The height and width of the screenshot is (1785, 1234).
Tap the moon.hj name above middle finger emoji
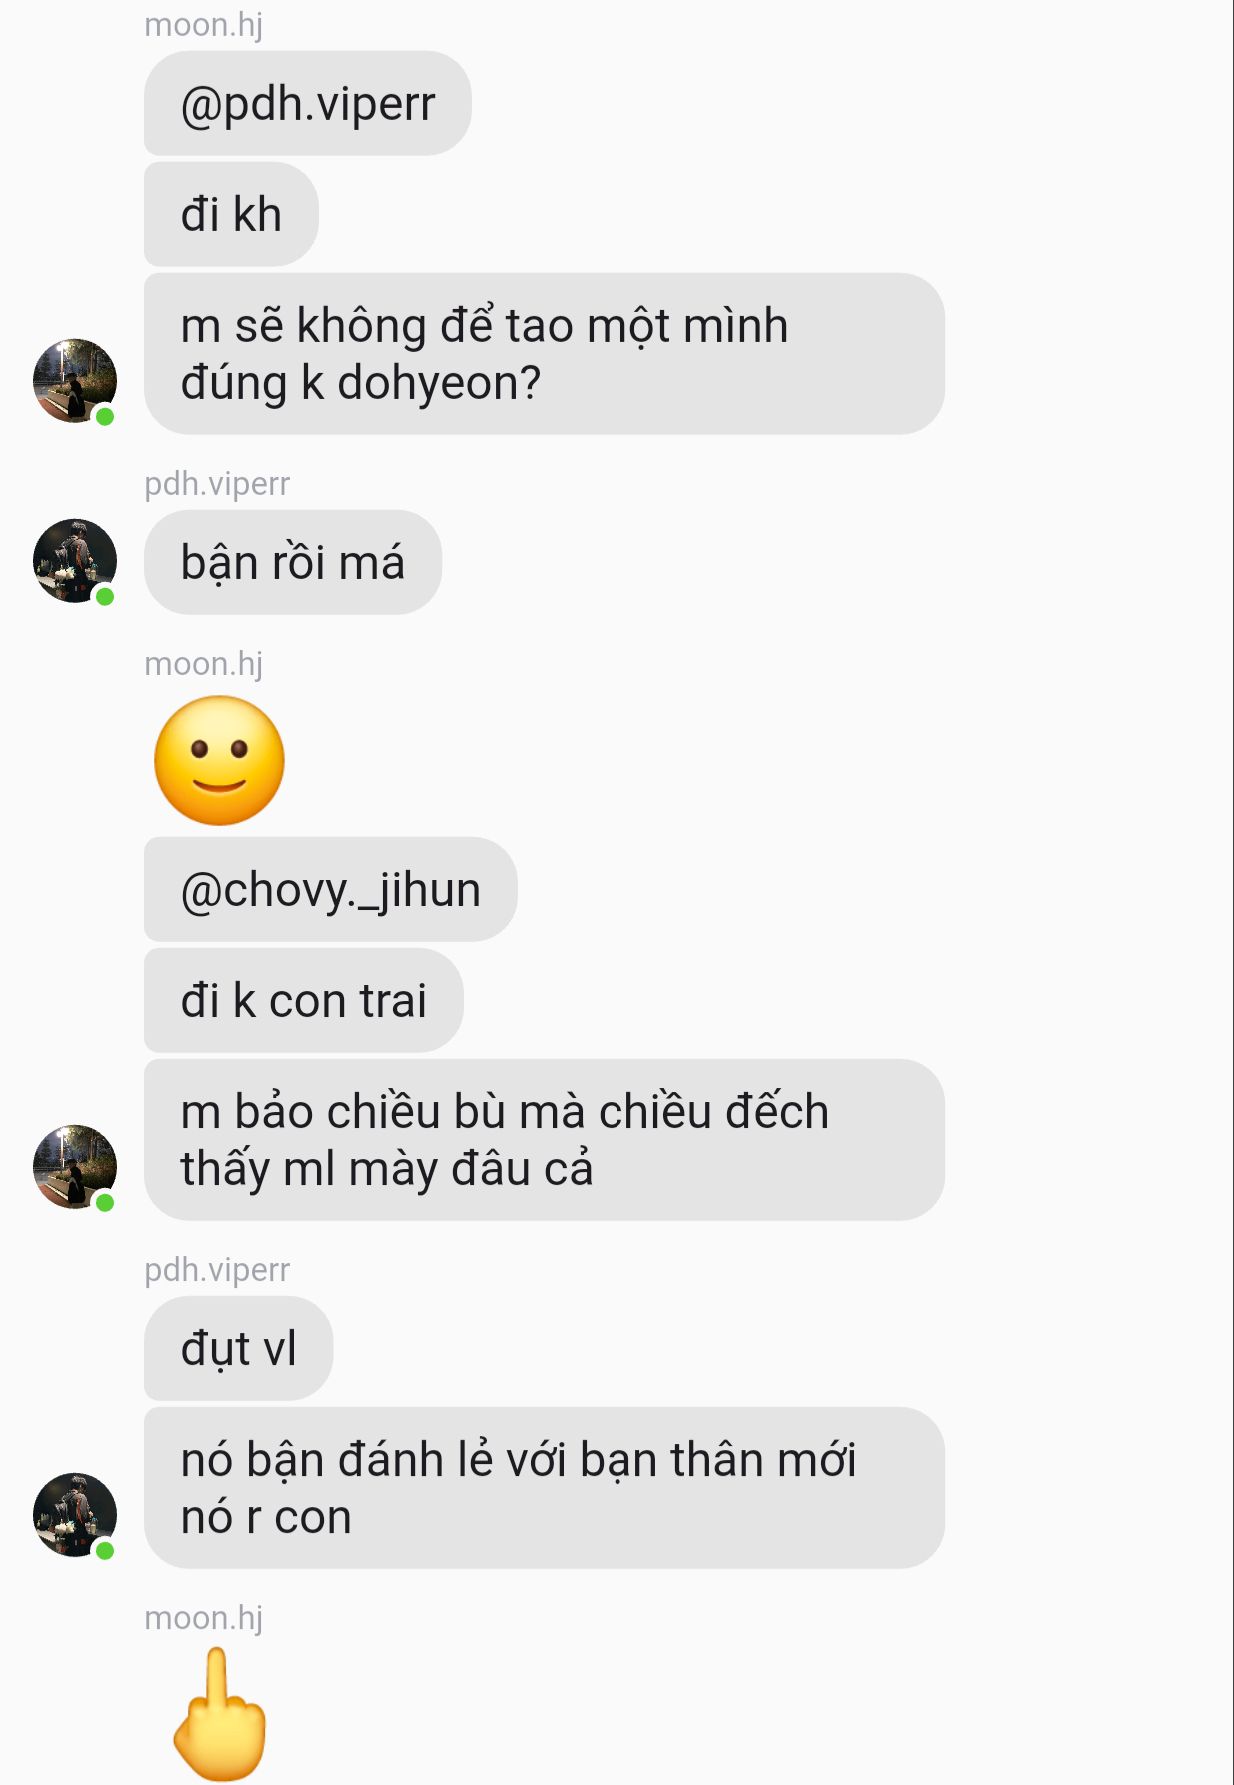click(204, 1618)
